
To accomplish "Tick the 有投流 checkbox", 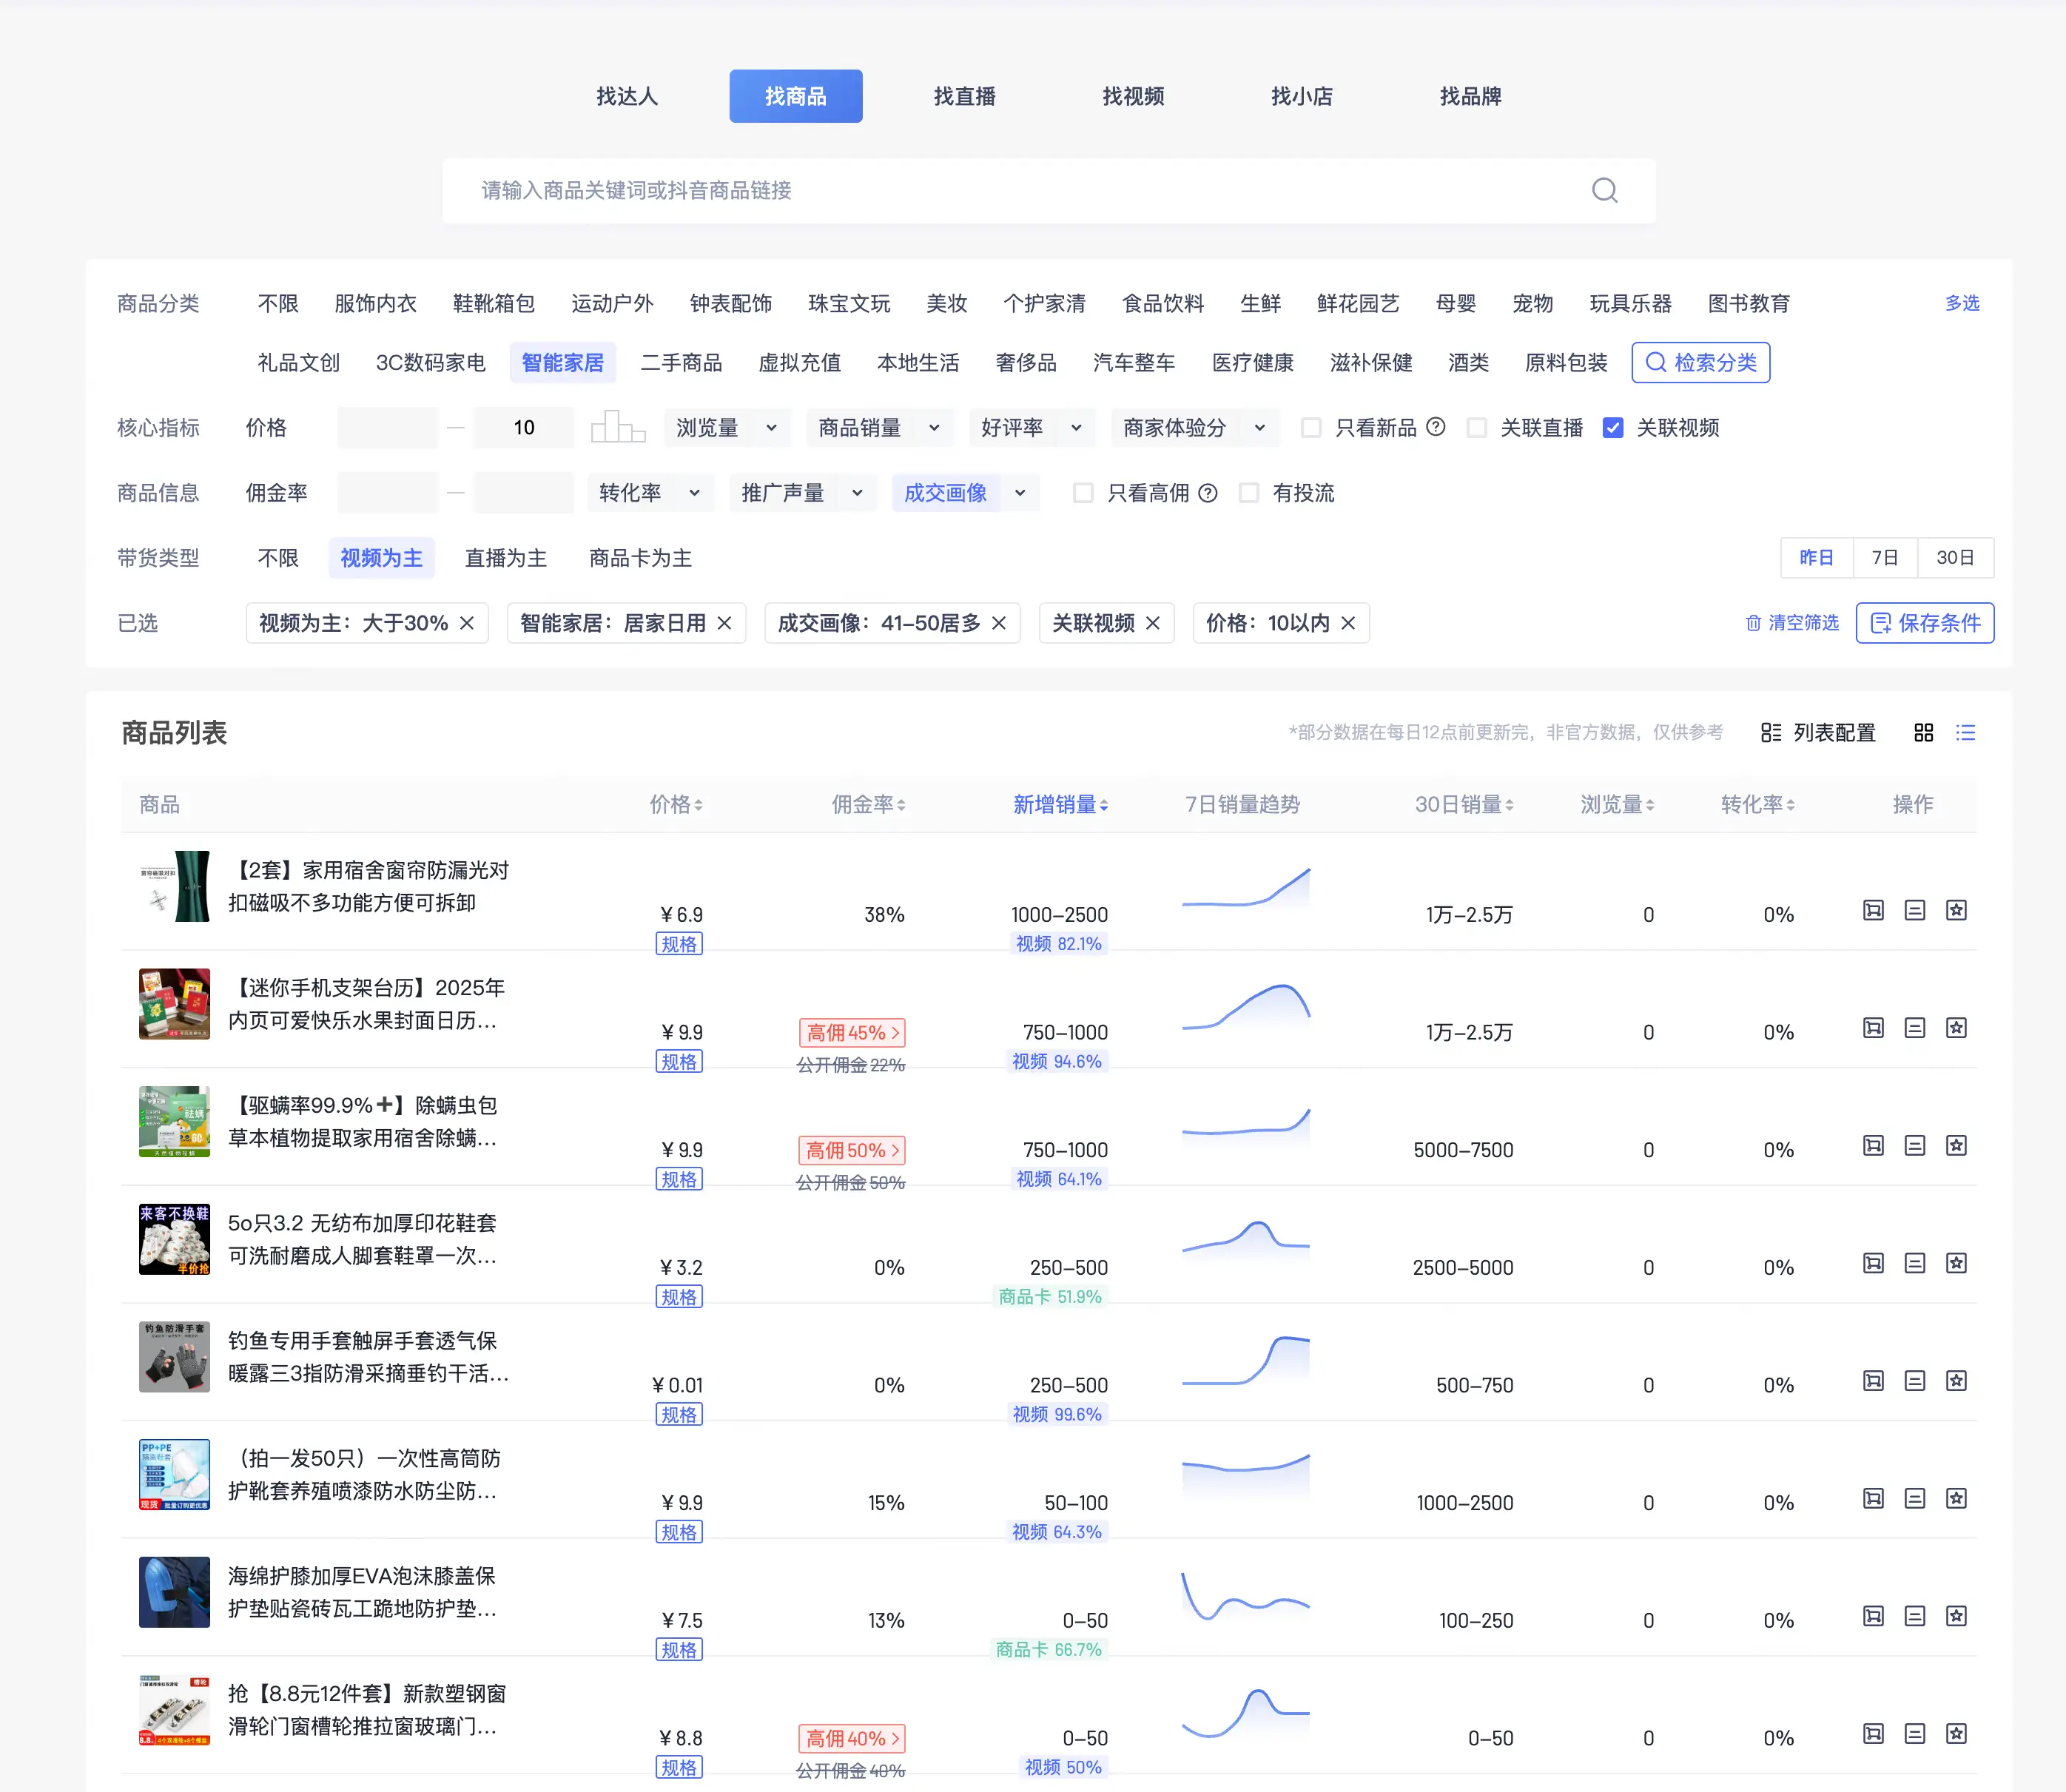I will pyautogui.click(x=1248, y=493).
